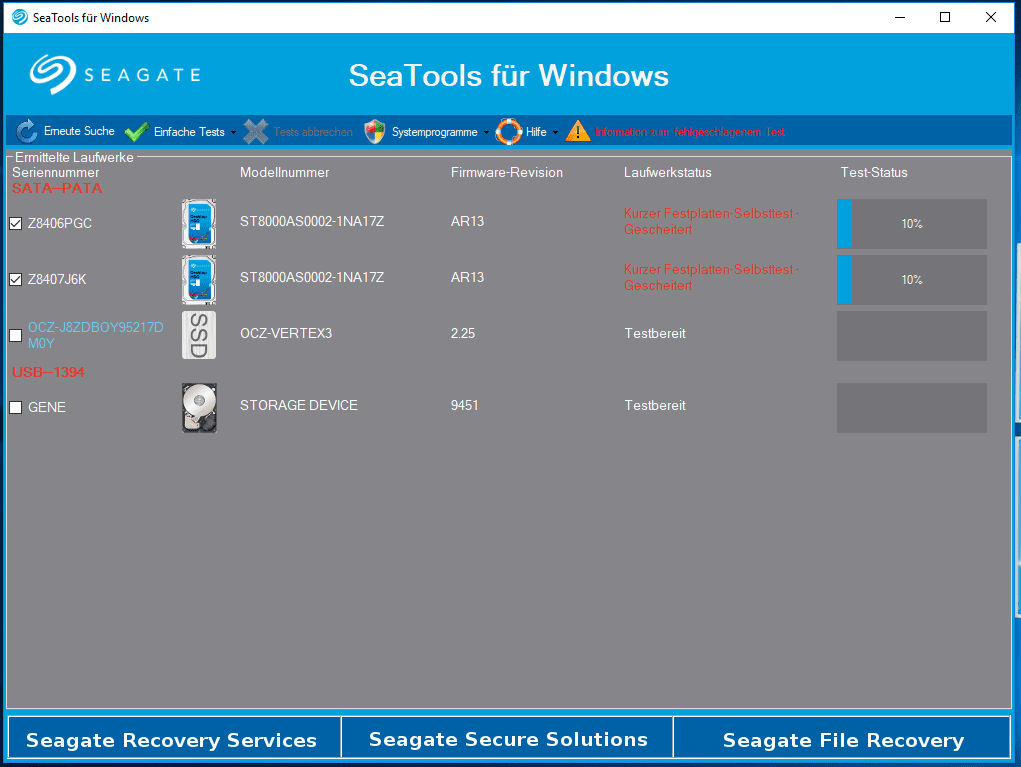Click the model ST8000AS0002-1NA17Z in Z8406PGC row
This screenshot has height=767, width=1021.
point(312,221)
